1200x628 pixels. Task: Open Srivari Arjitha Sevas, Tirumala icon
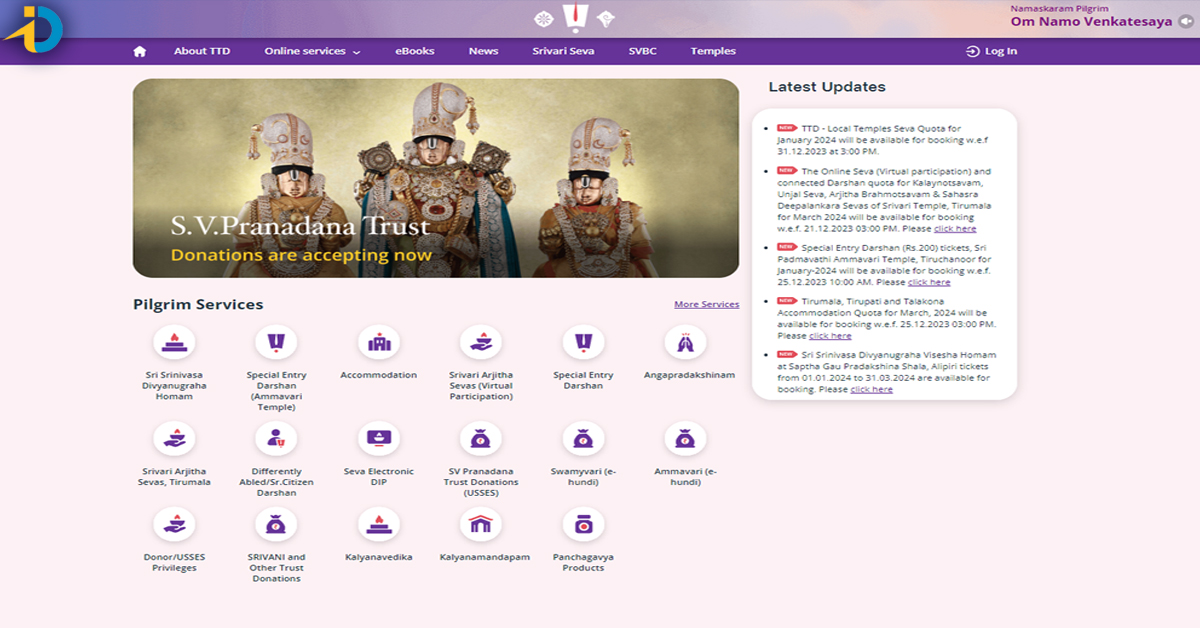(175, 440)
